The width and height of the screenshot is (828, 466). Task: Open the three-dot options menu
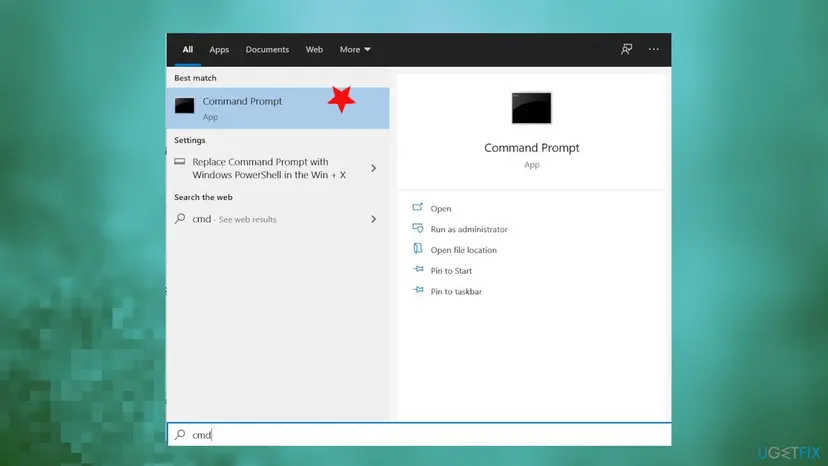(654, 49)
